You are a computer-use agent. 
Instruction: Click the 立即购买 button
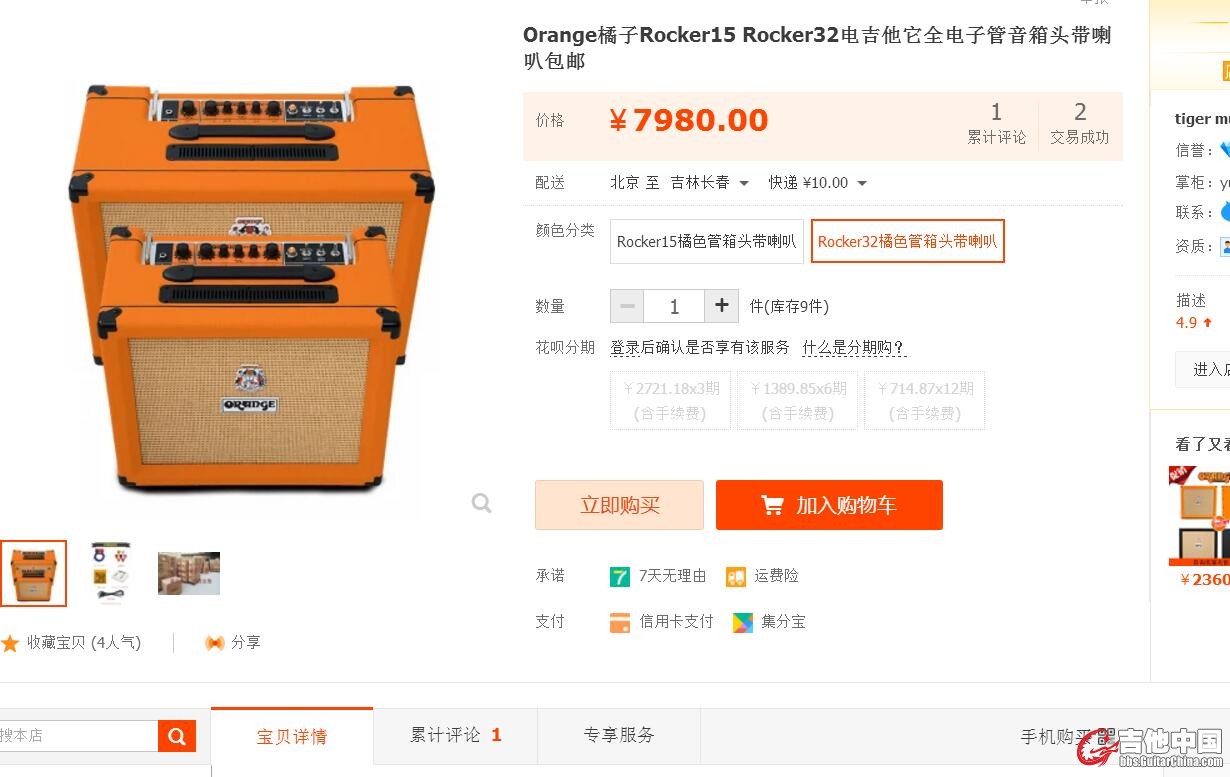click(x=620, y=505)
